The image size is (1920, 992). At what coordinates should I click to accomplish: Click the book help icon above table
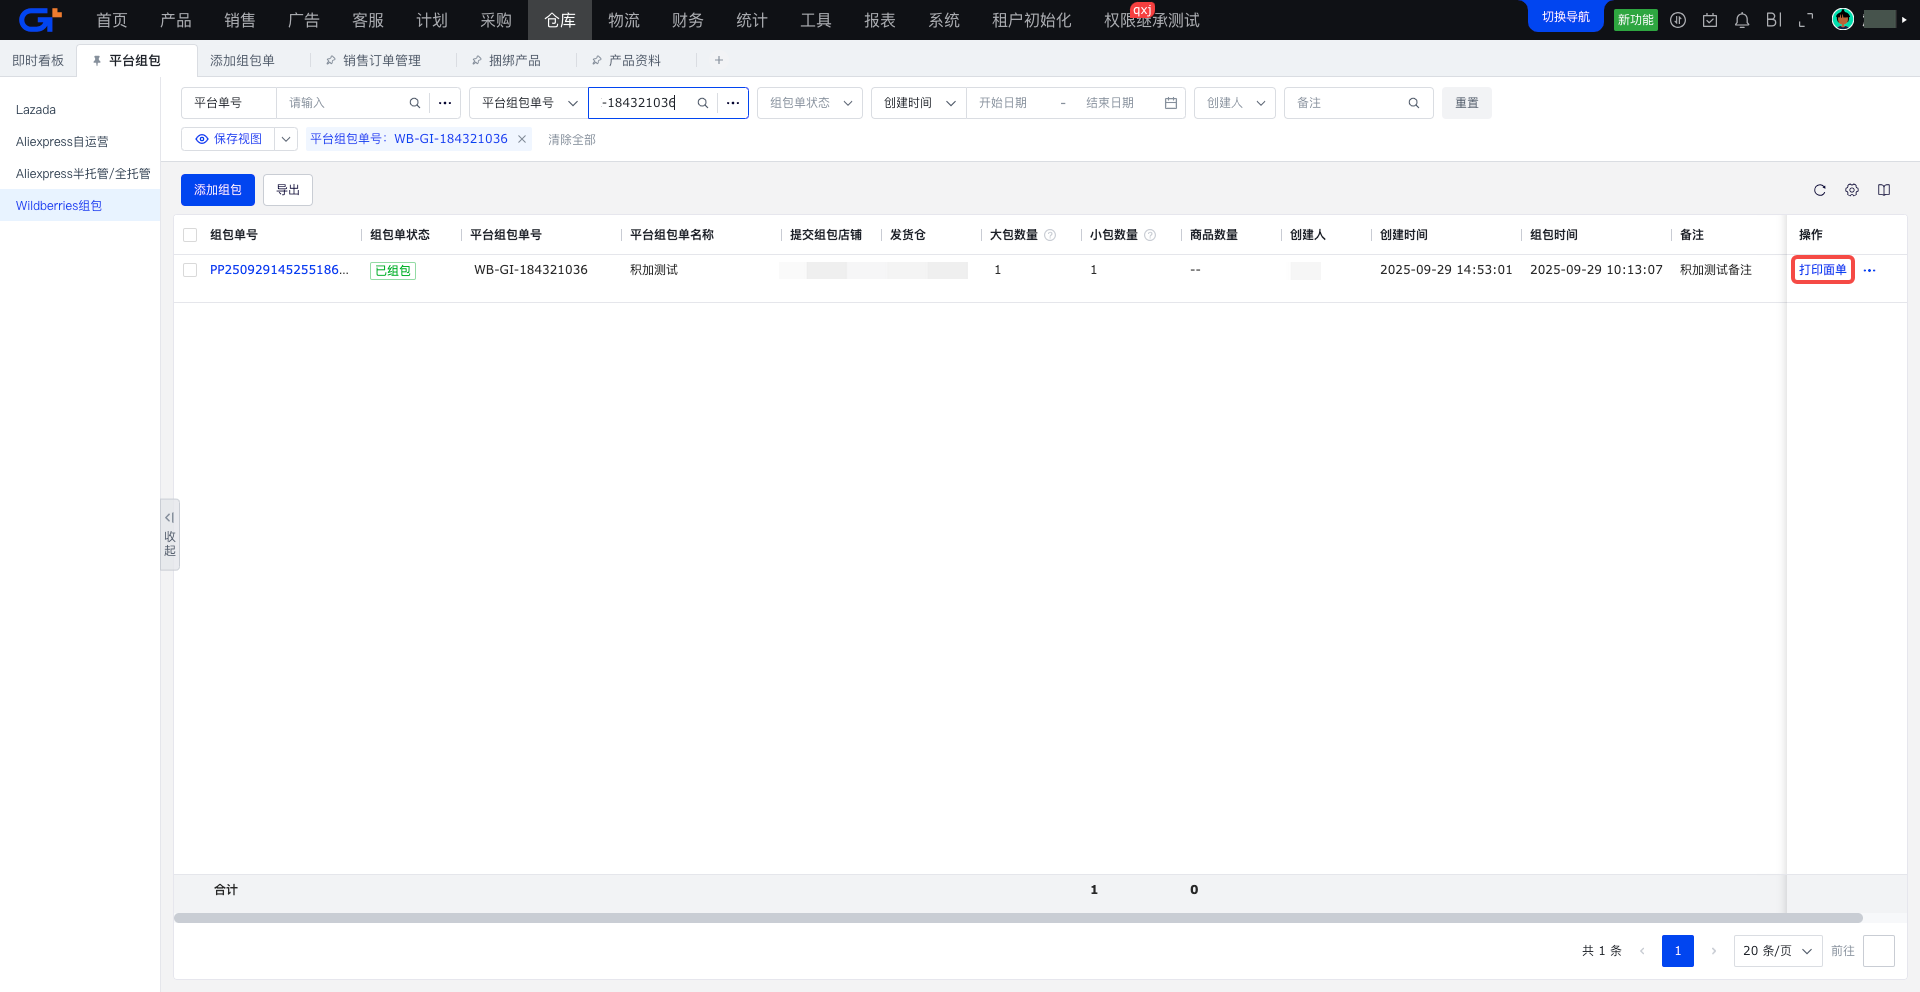pos(1884,190)
